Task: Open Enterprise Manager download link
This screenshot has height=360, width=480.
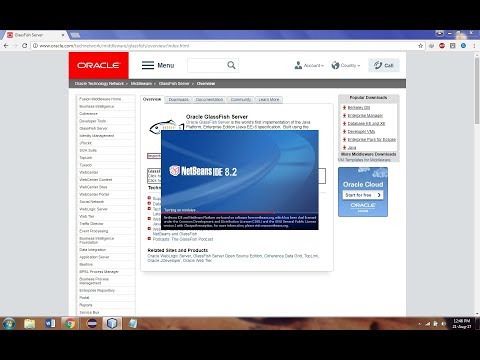Action: [365, 116]
